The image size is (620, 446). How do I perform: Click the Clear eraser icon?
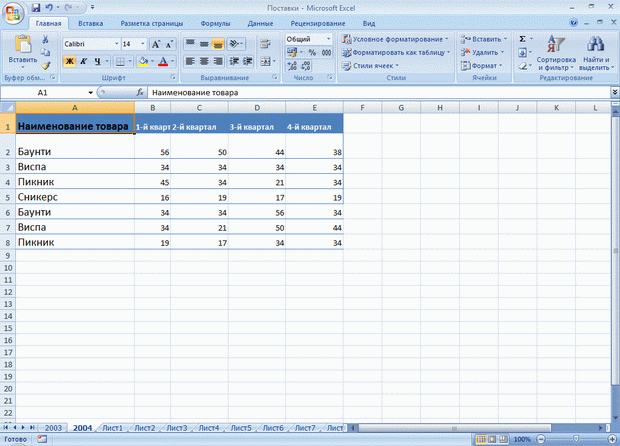[522, 66]
